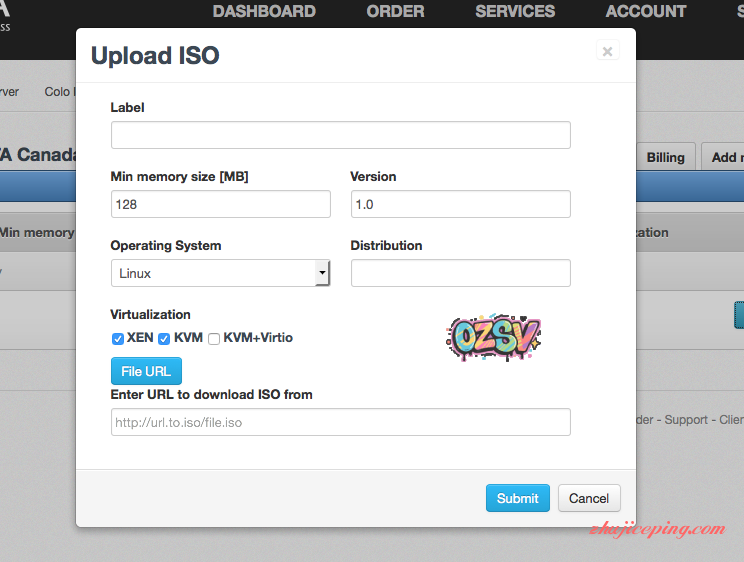Image resolution: width=744 pixels, height=562 pixels.
Task: Open the ORDER menu item
Action: click(395, 12)
